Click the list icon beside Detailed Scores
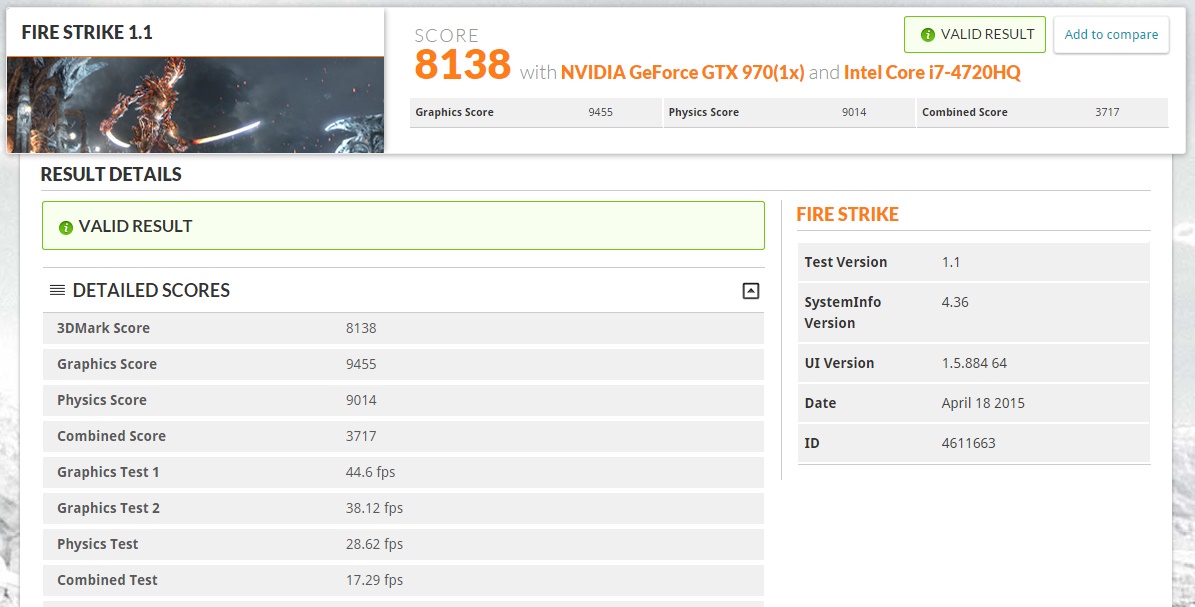 [57, 290]
